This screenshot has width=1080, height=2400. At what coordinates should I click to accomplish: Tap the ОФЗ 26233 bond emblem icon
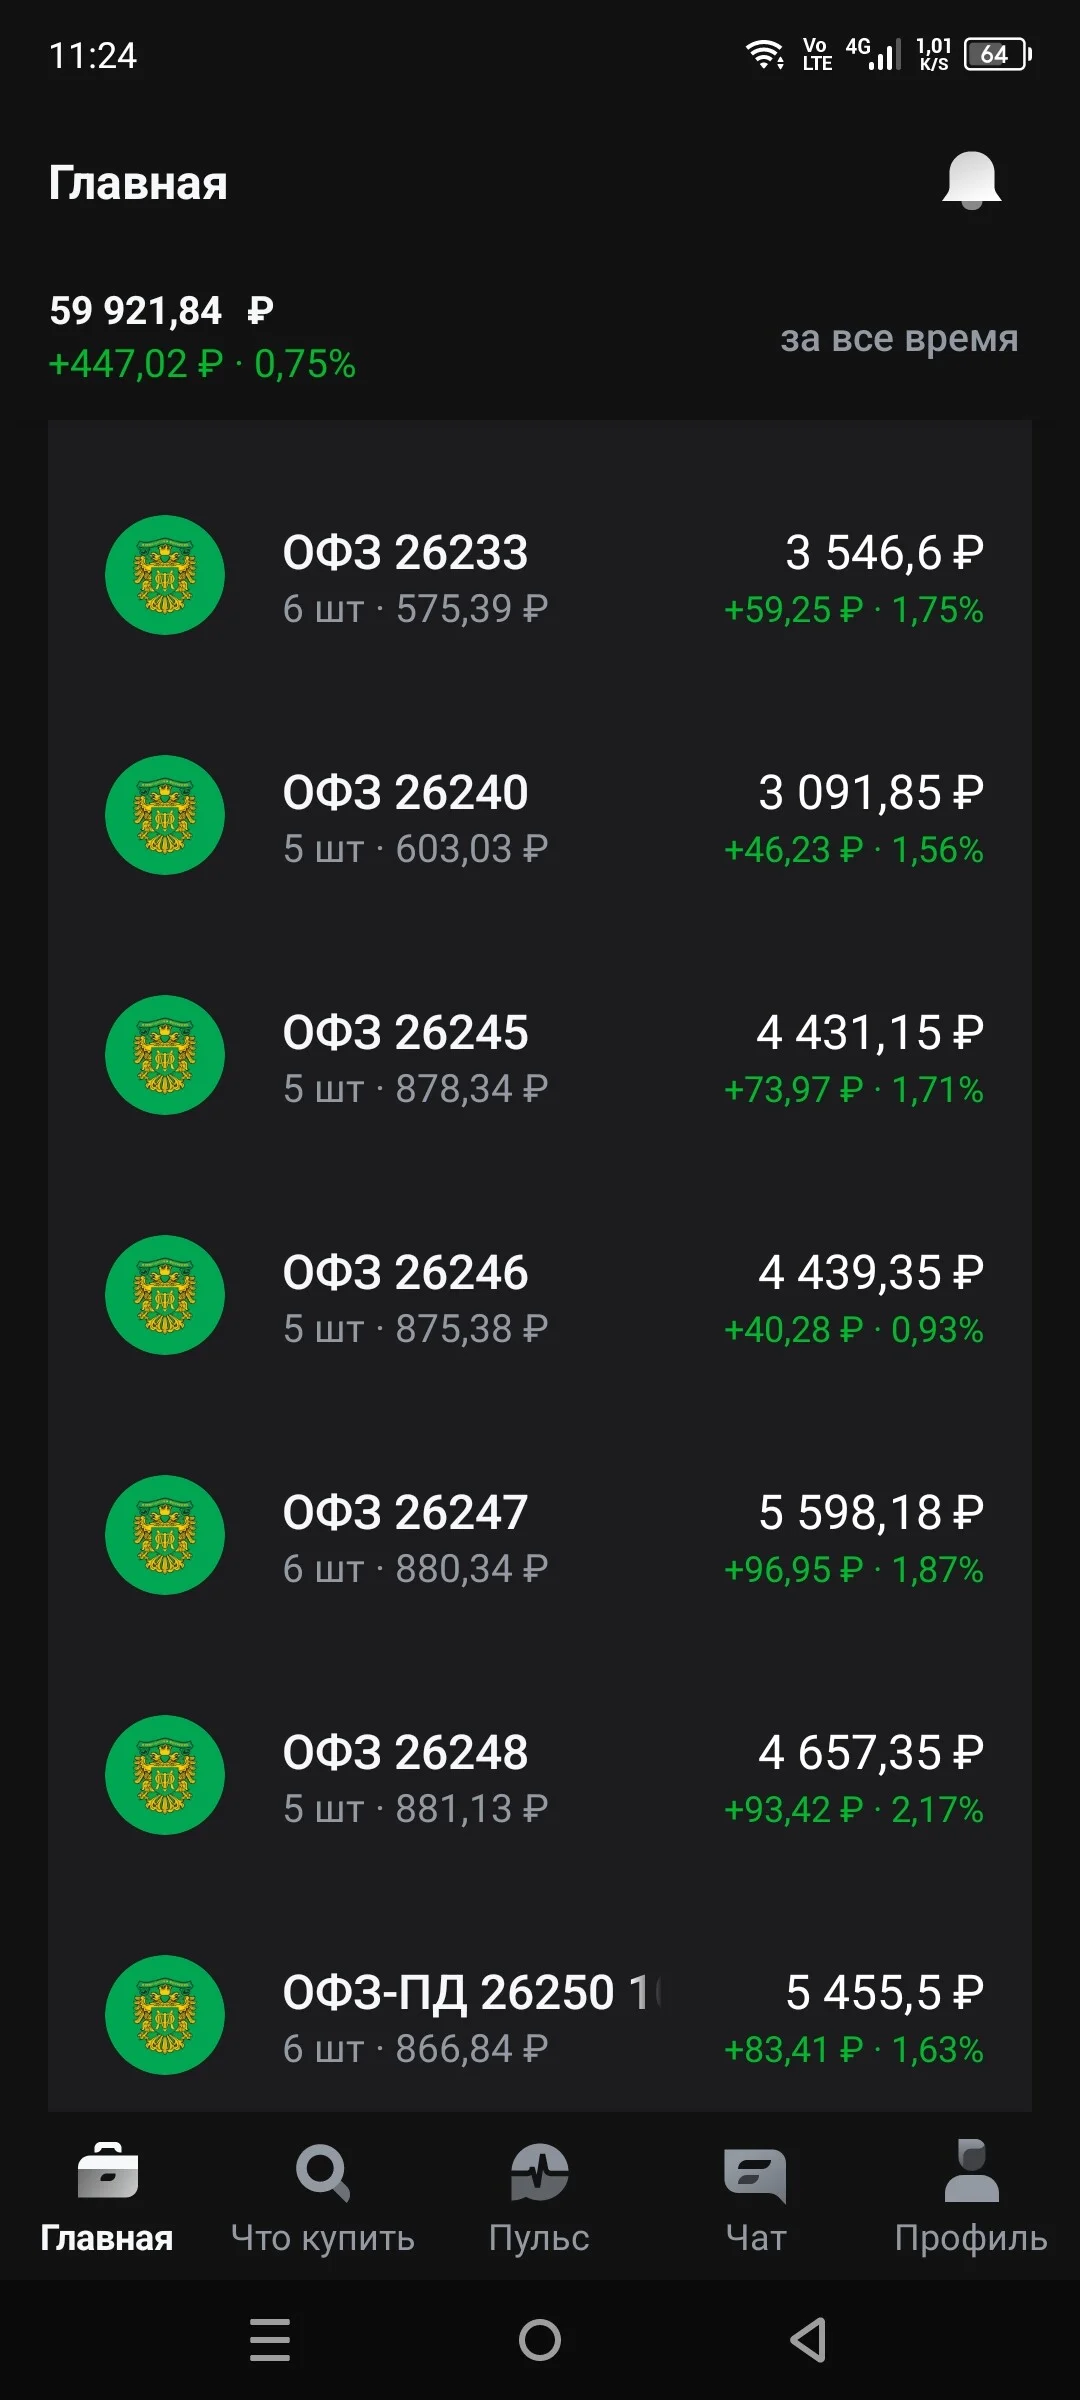165,575
